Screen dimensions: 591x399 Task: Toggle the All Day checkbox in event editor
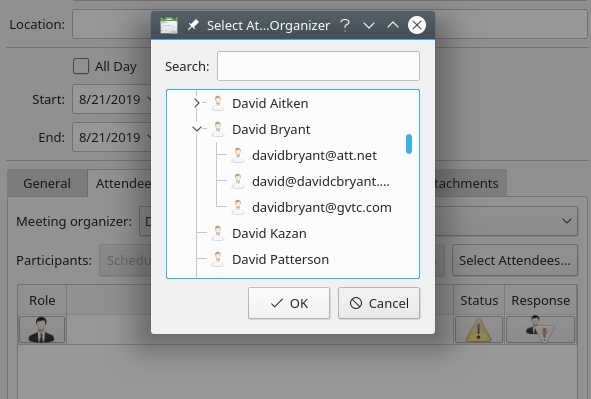click(81, 66)
